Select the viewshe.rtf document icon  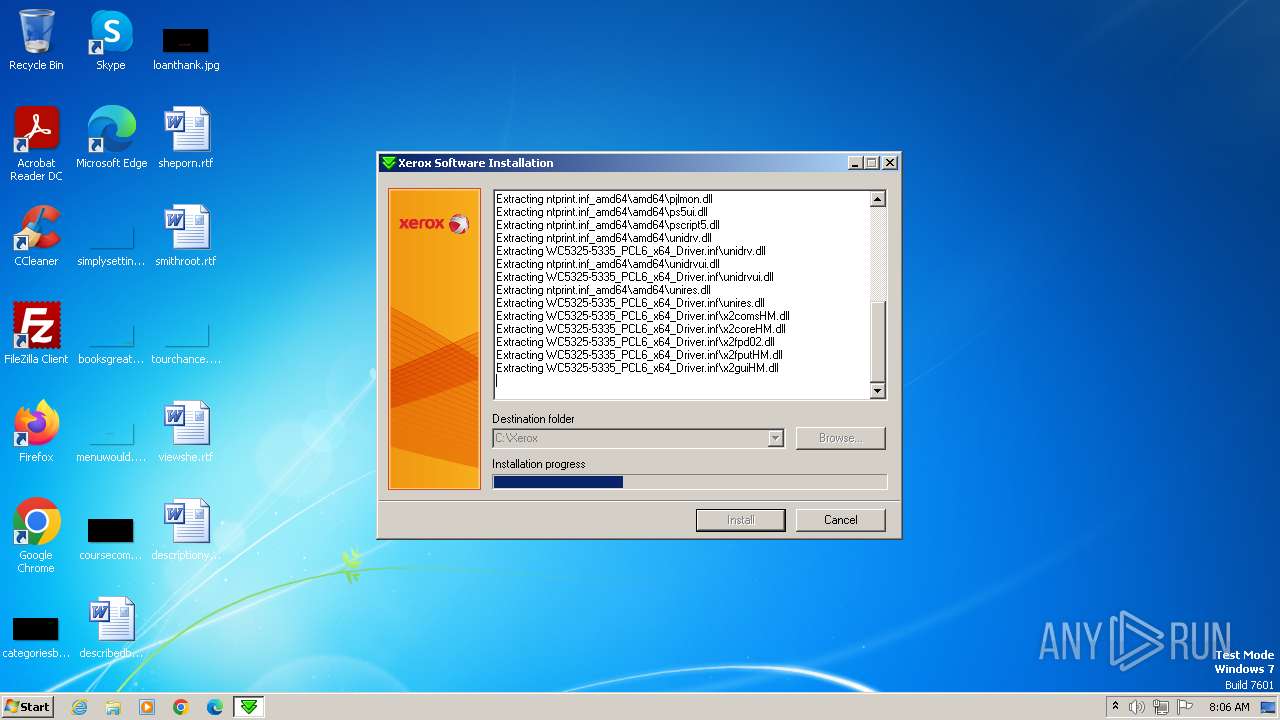click(185, 431)
